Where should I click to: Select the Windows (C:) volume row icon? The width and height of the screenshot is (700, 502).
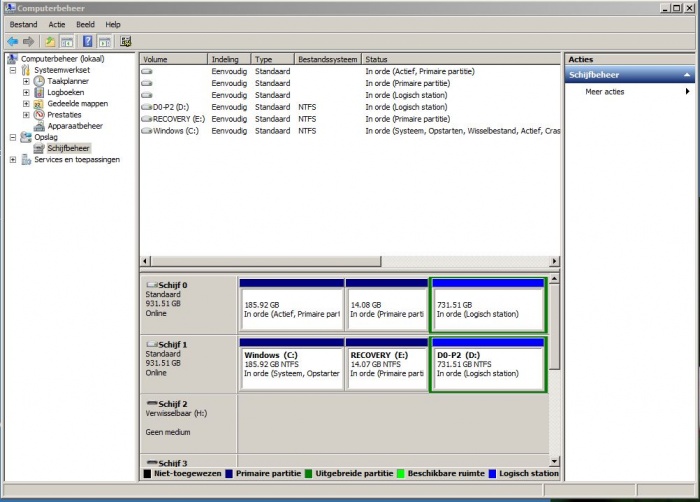(147, 131)
